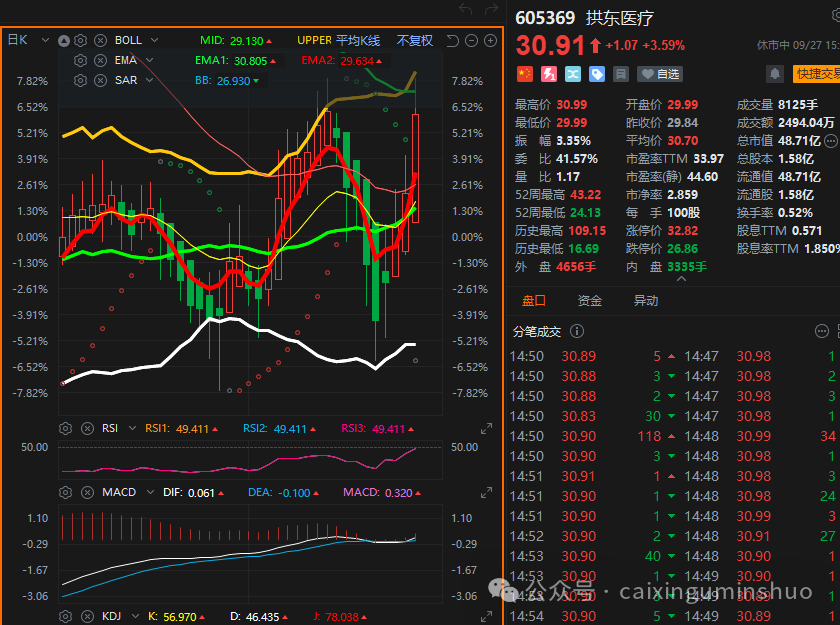
Task: Maximize the MACD panel
Action: click(486, 493)
